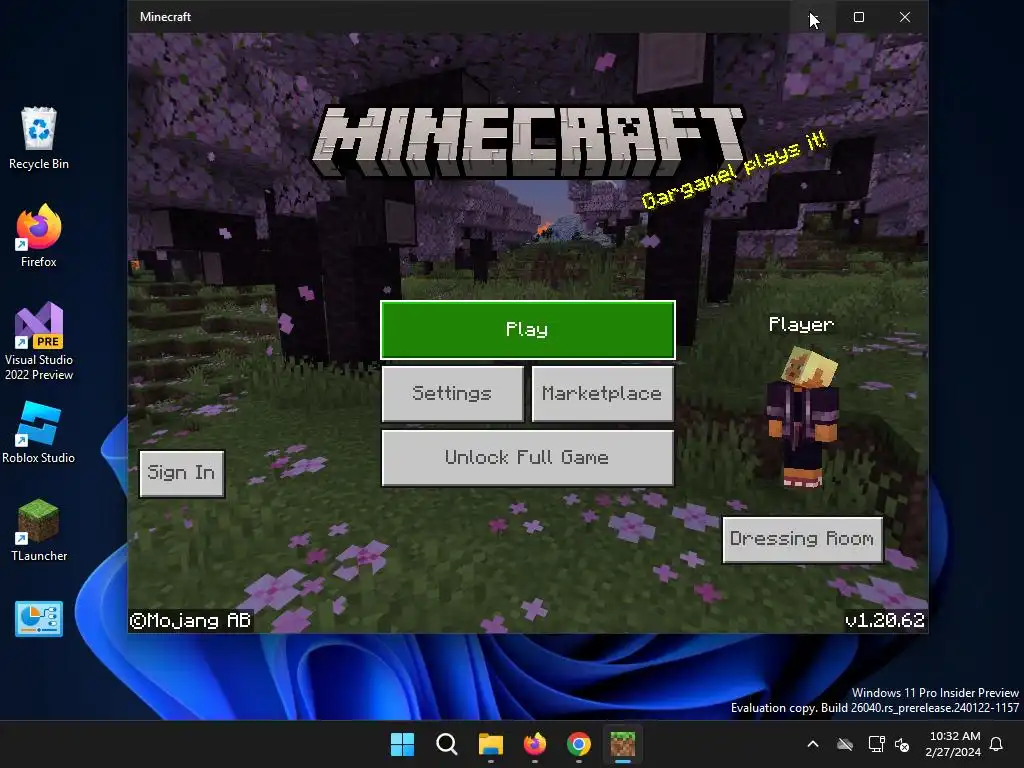Click the Minecraft window title text
The image size is (1024, 768).
(165, 17)
